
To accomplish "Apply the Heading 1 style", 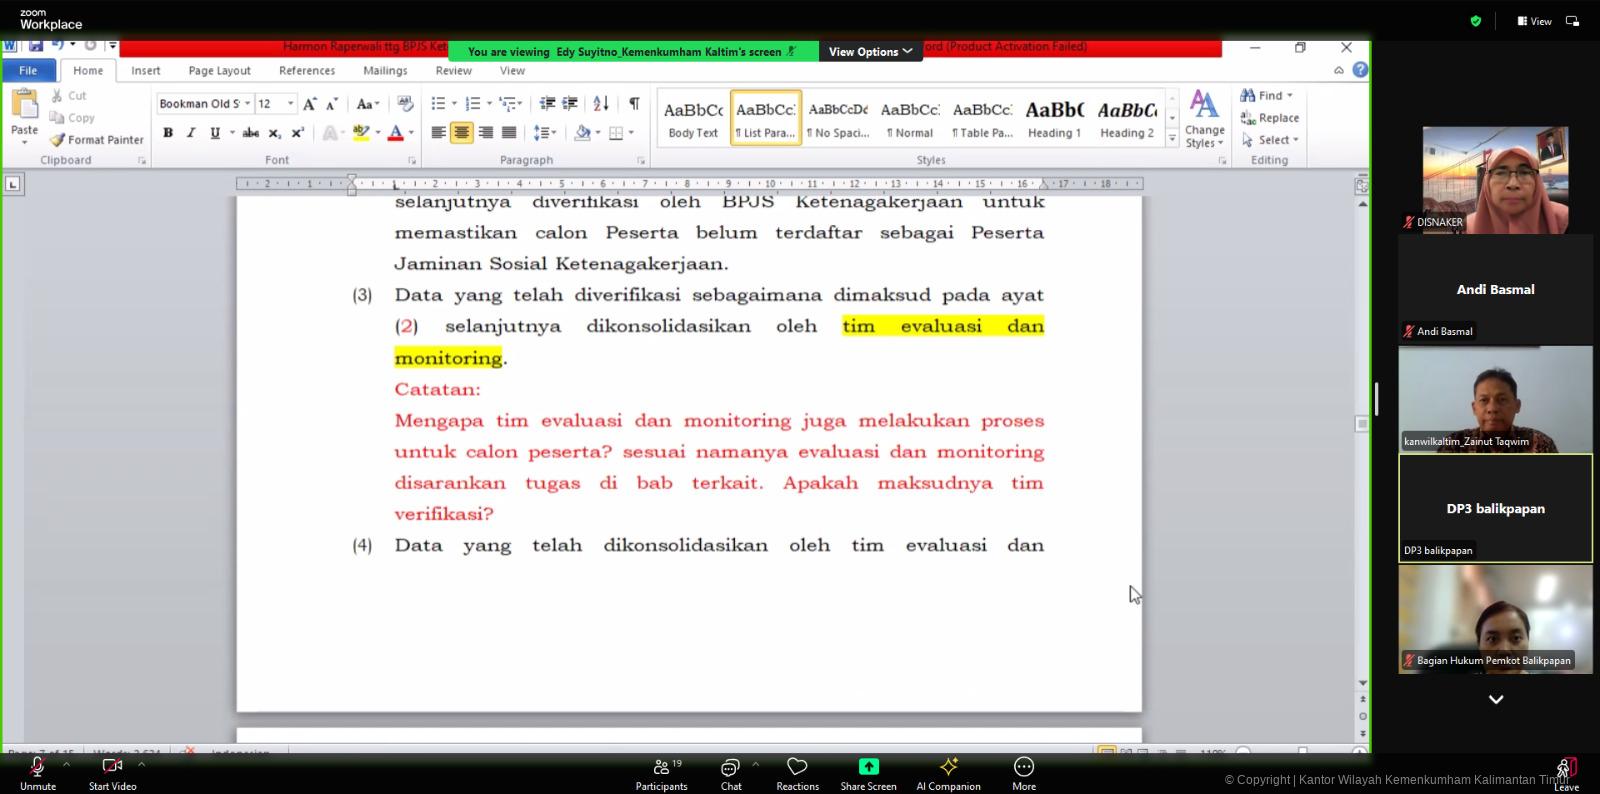I will [x=1054, y=119].
